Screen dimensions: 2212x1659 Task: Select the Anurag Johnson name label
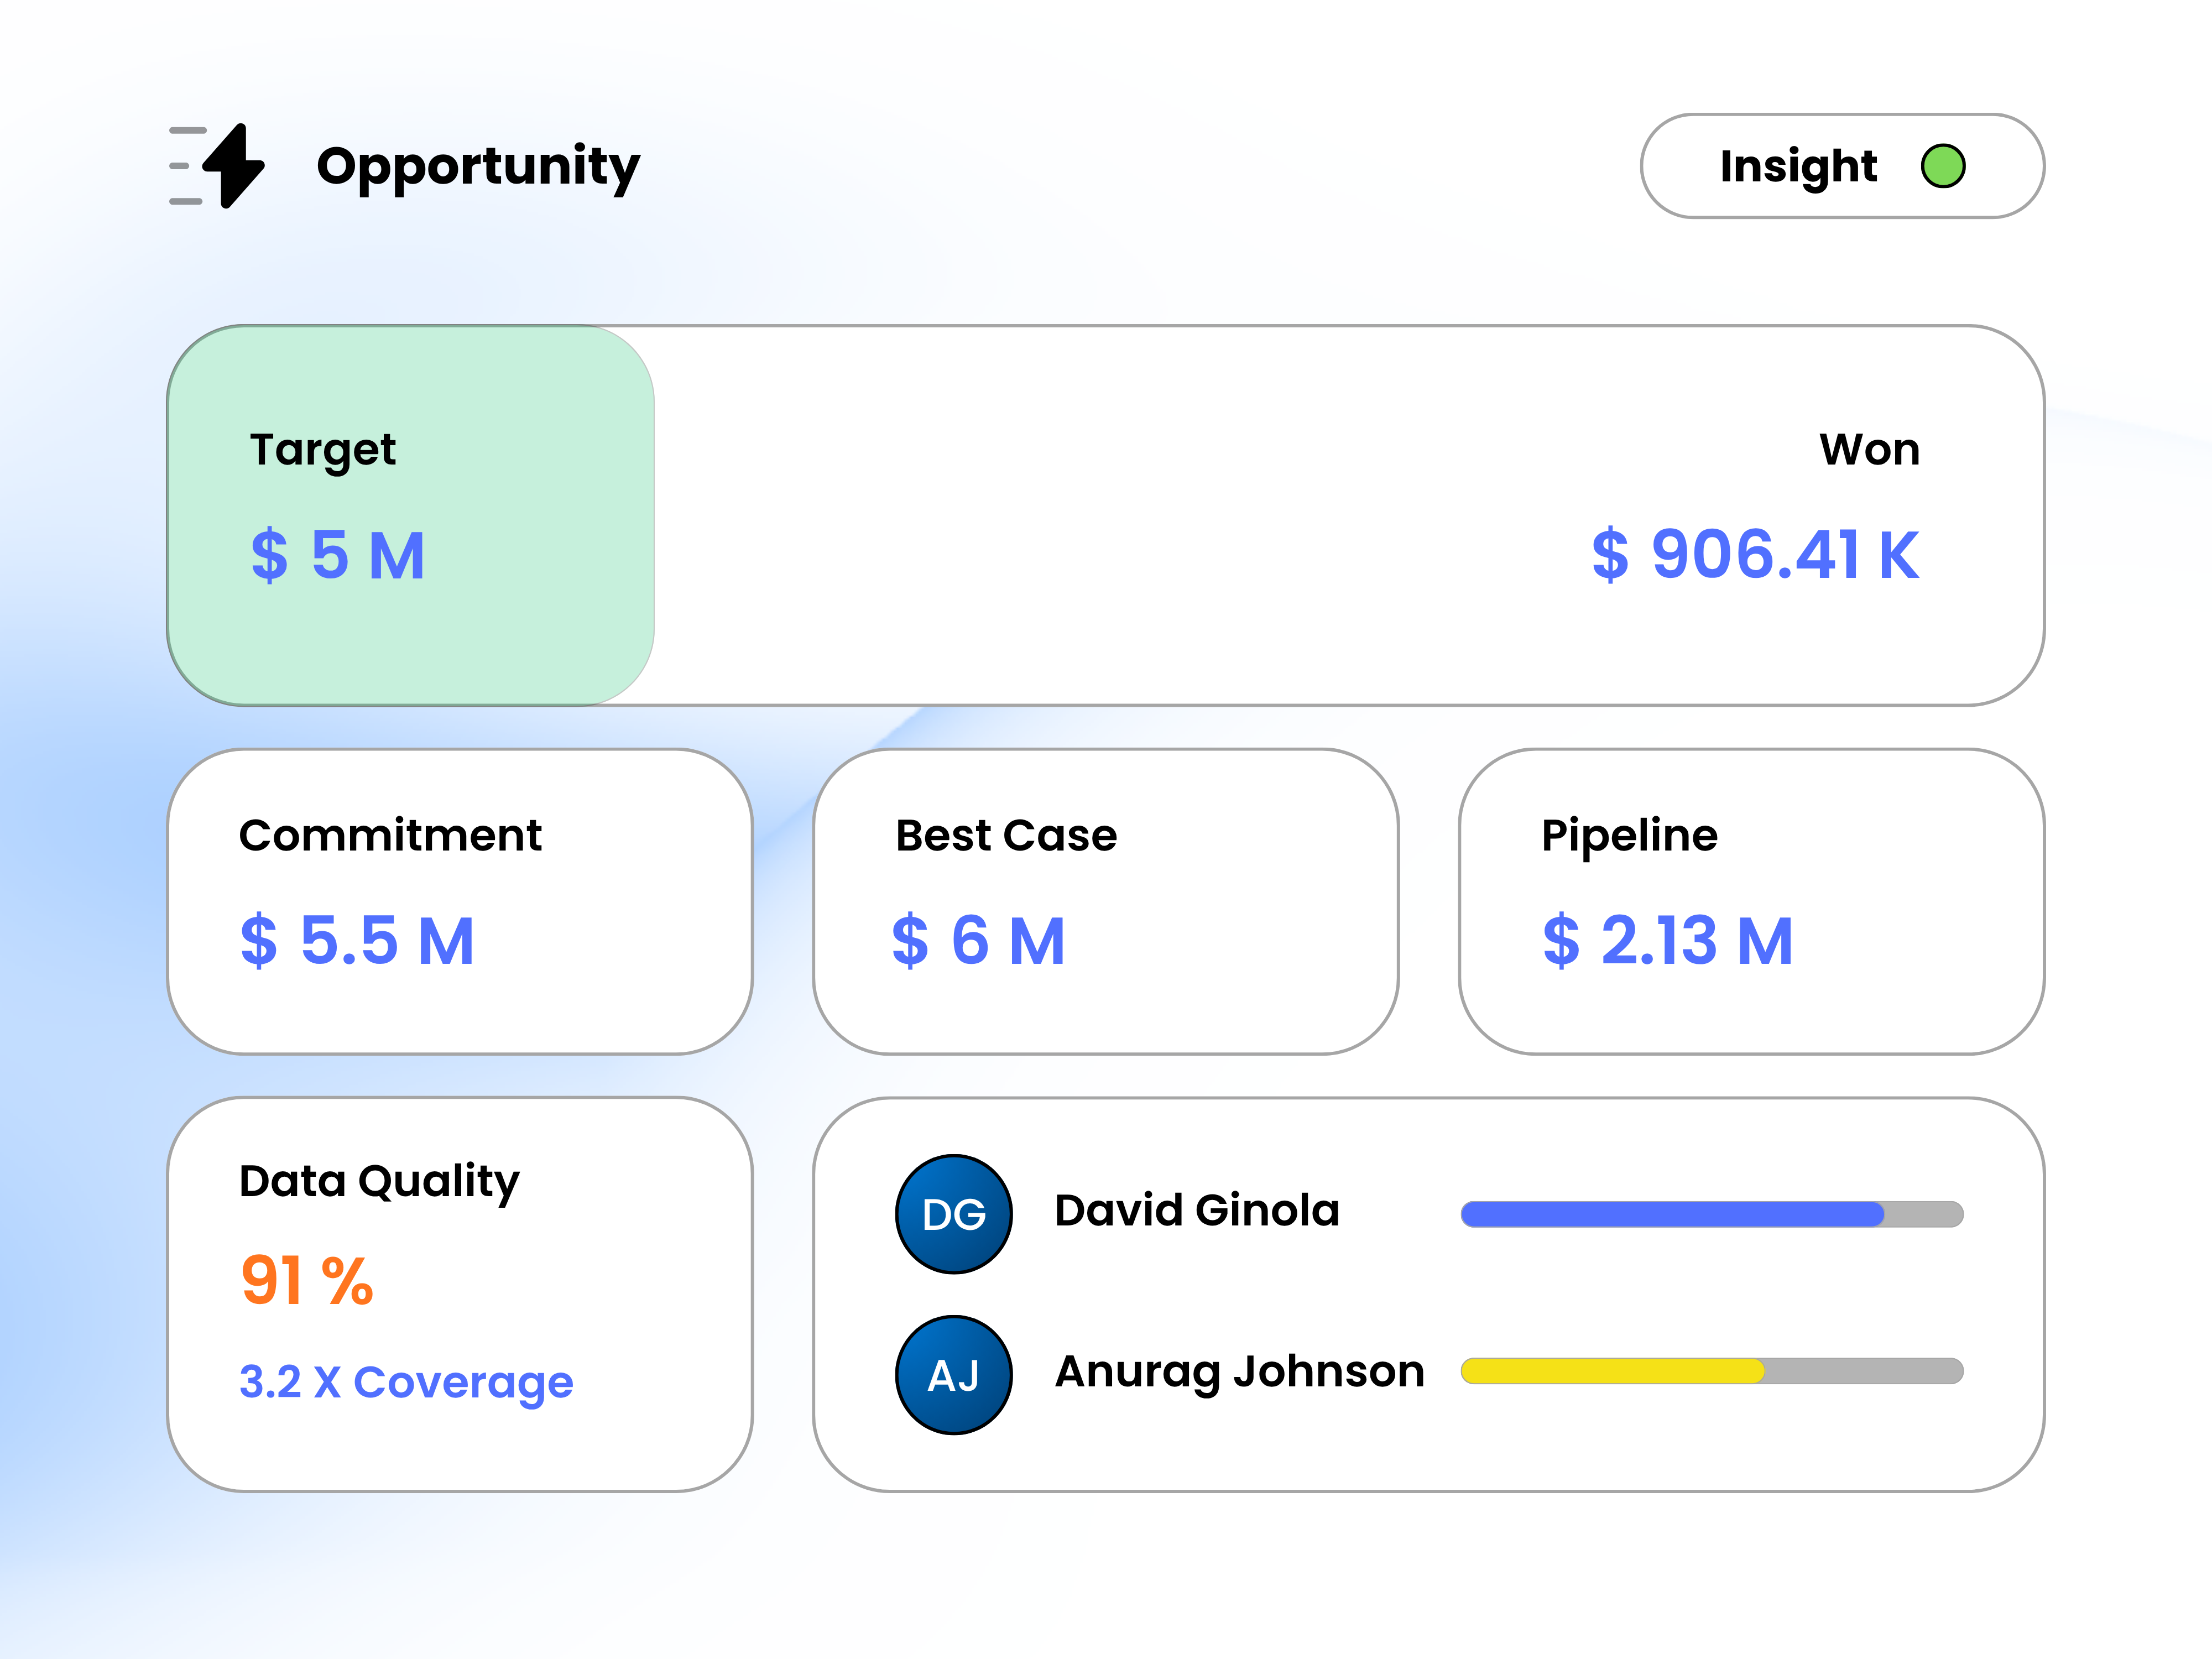(1239, 1371)
